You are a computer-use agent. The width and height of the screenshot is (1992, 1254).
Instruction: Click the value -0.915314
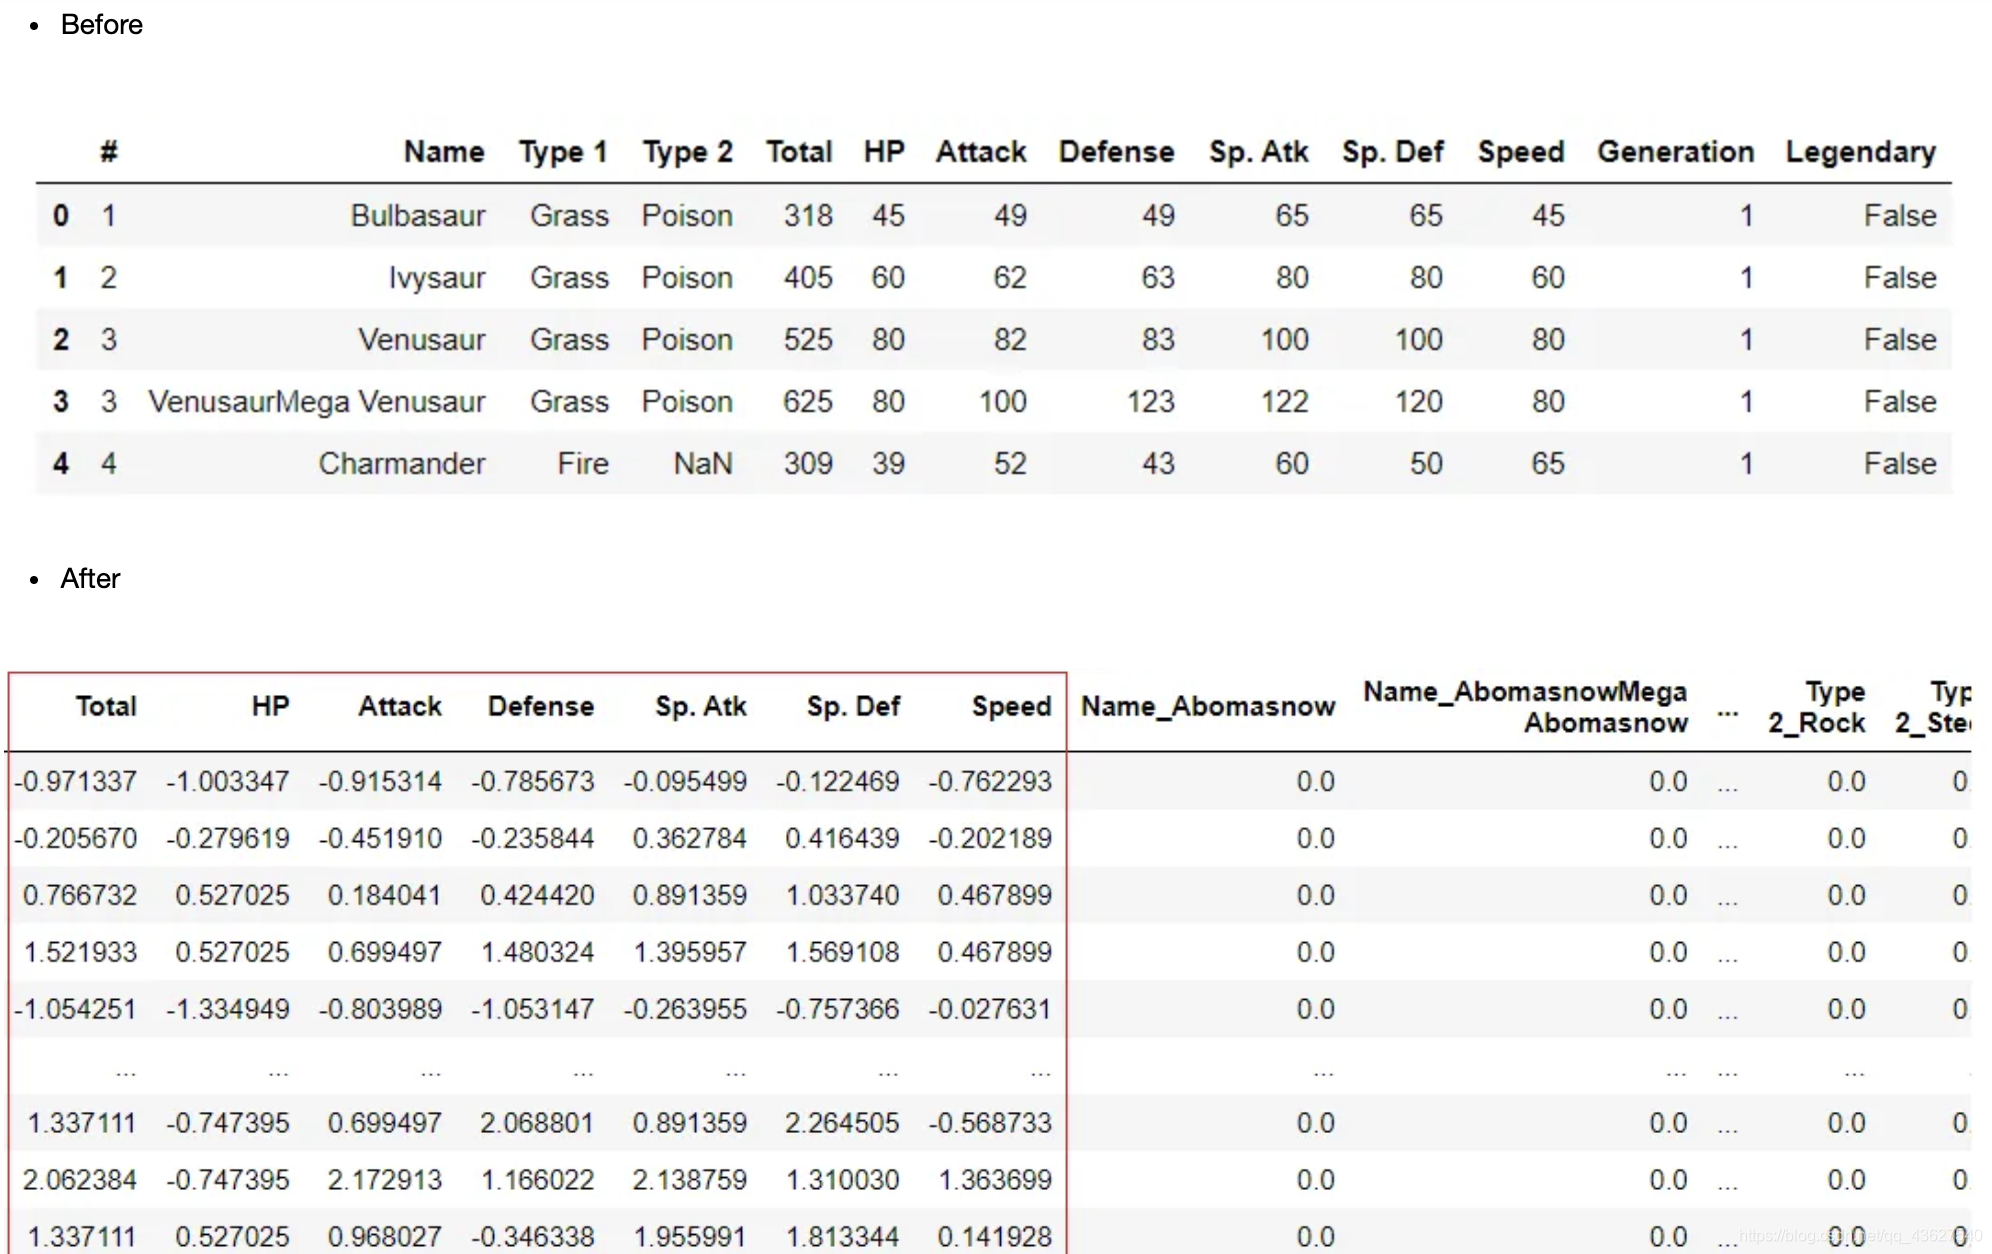tap(380, 781)
